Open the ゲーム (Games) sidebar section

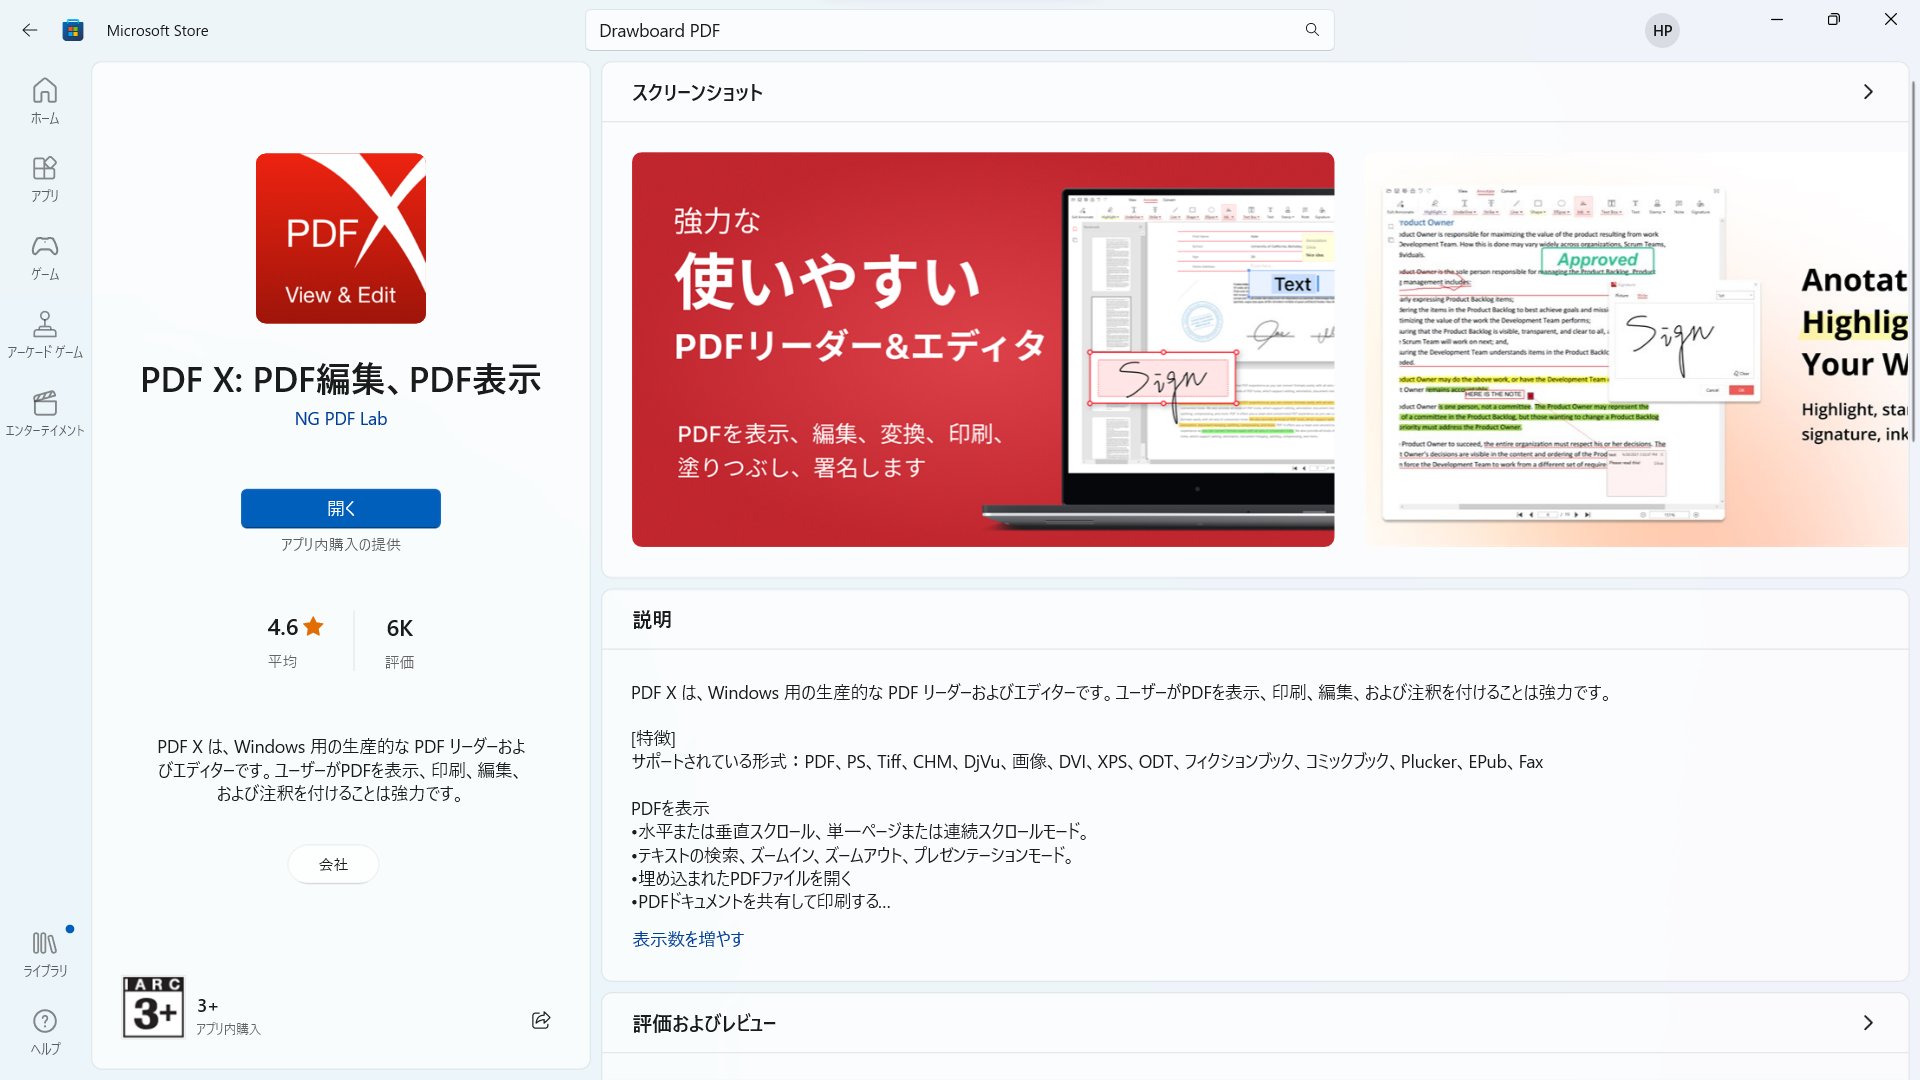coord(45,257)
